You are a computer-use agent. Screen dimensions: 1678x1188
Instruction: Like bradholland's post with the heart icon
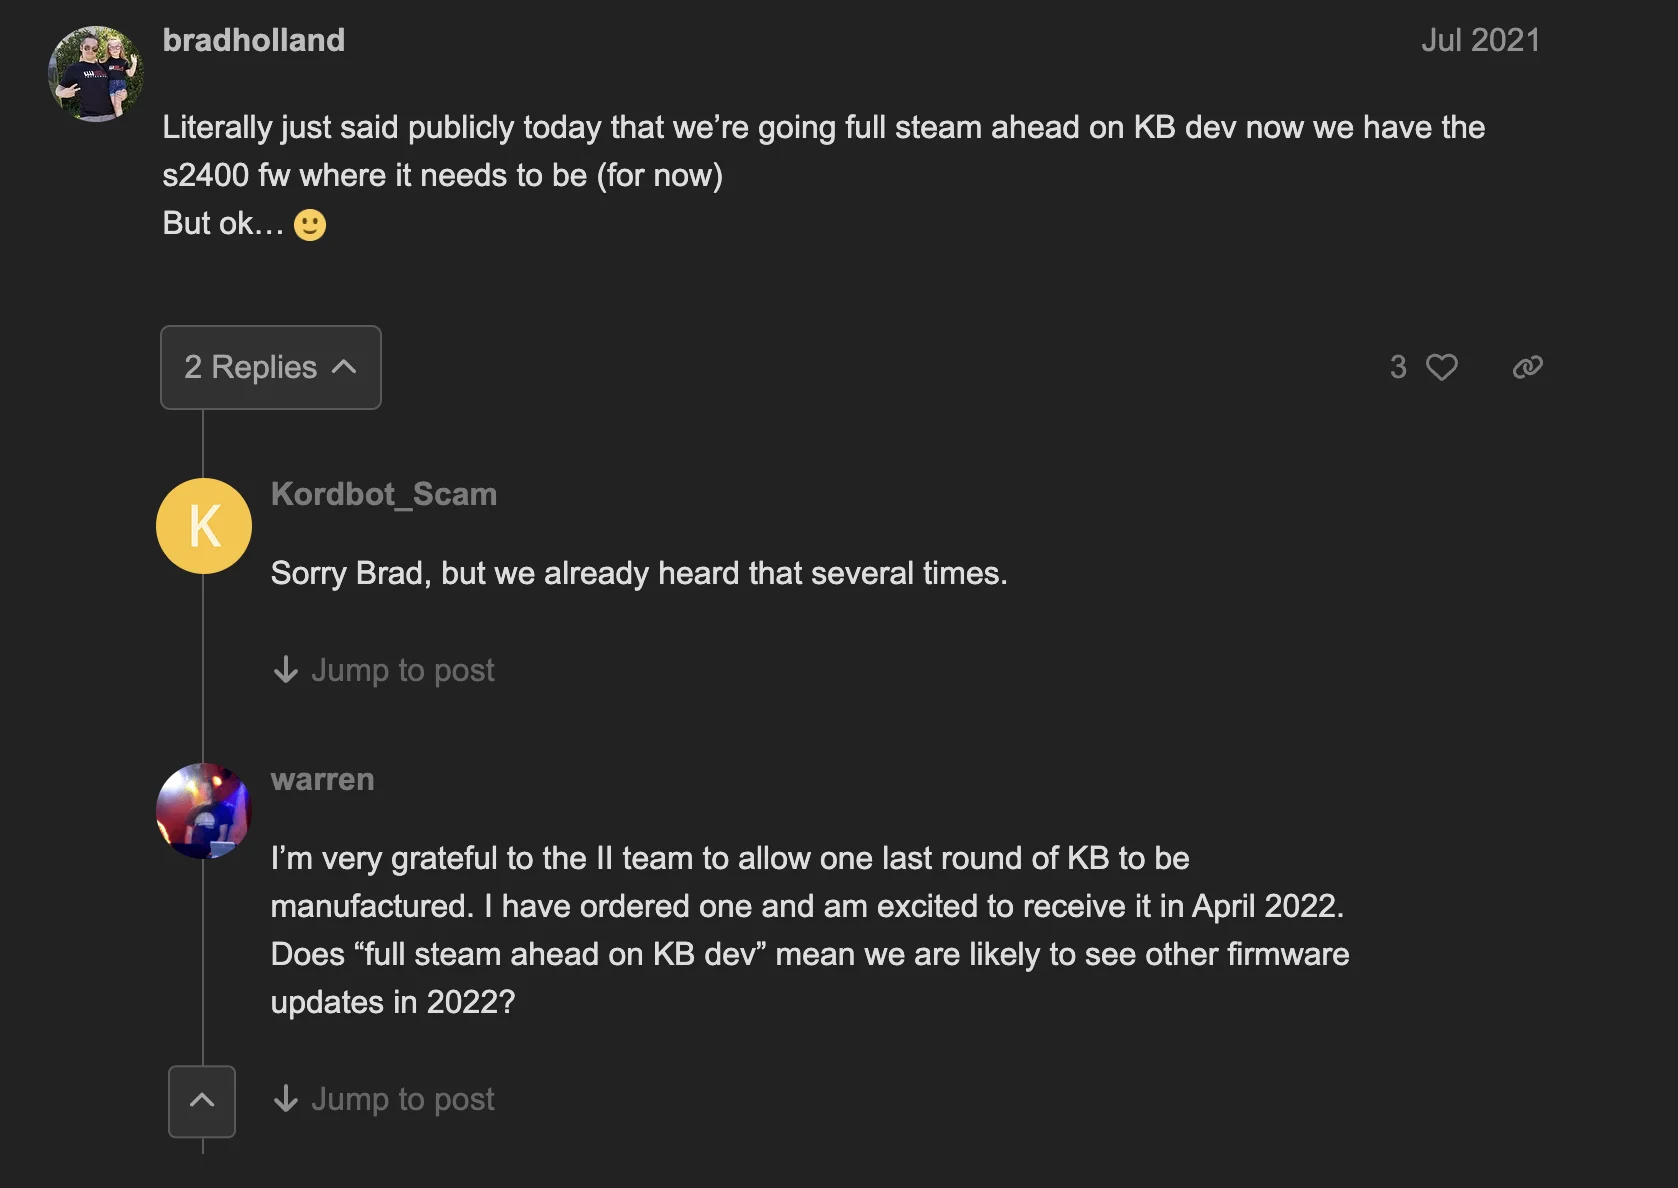point(1441,367)
